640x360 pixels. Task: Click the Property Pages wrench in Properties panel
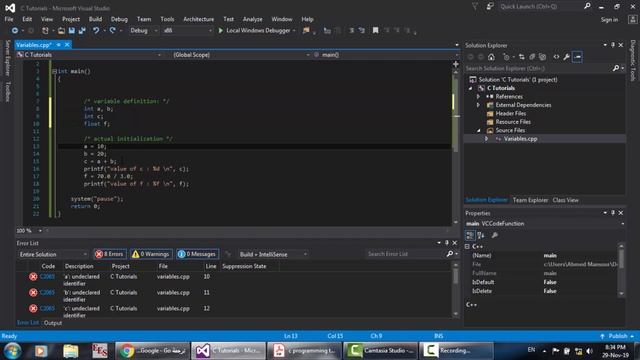pyautogui.click(x=495, y=236)
